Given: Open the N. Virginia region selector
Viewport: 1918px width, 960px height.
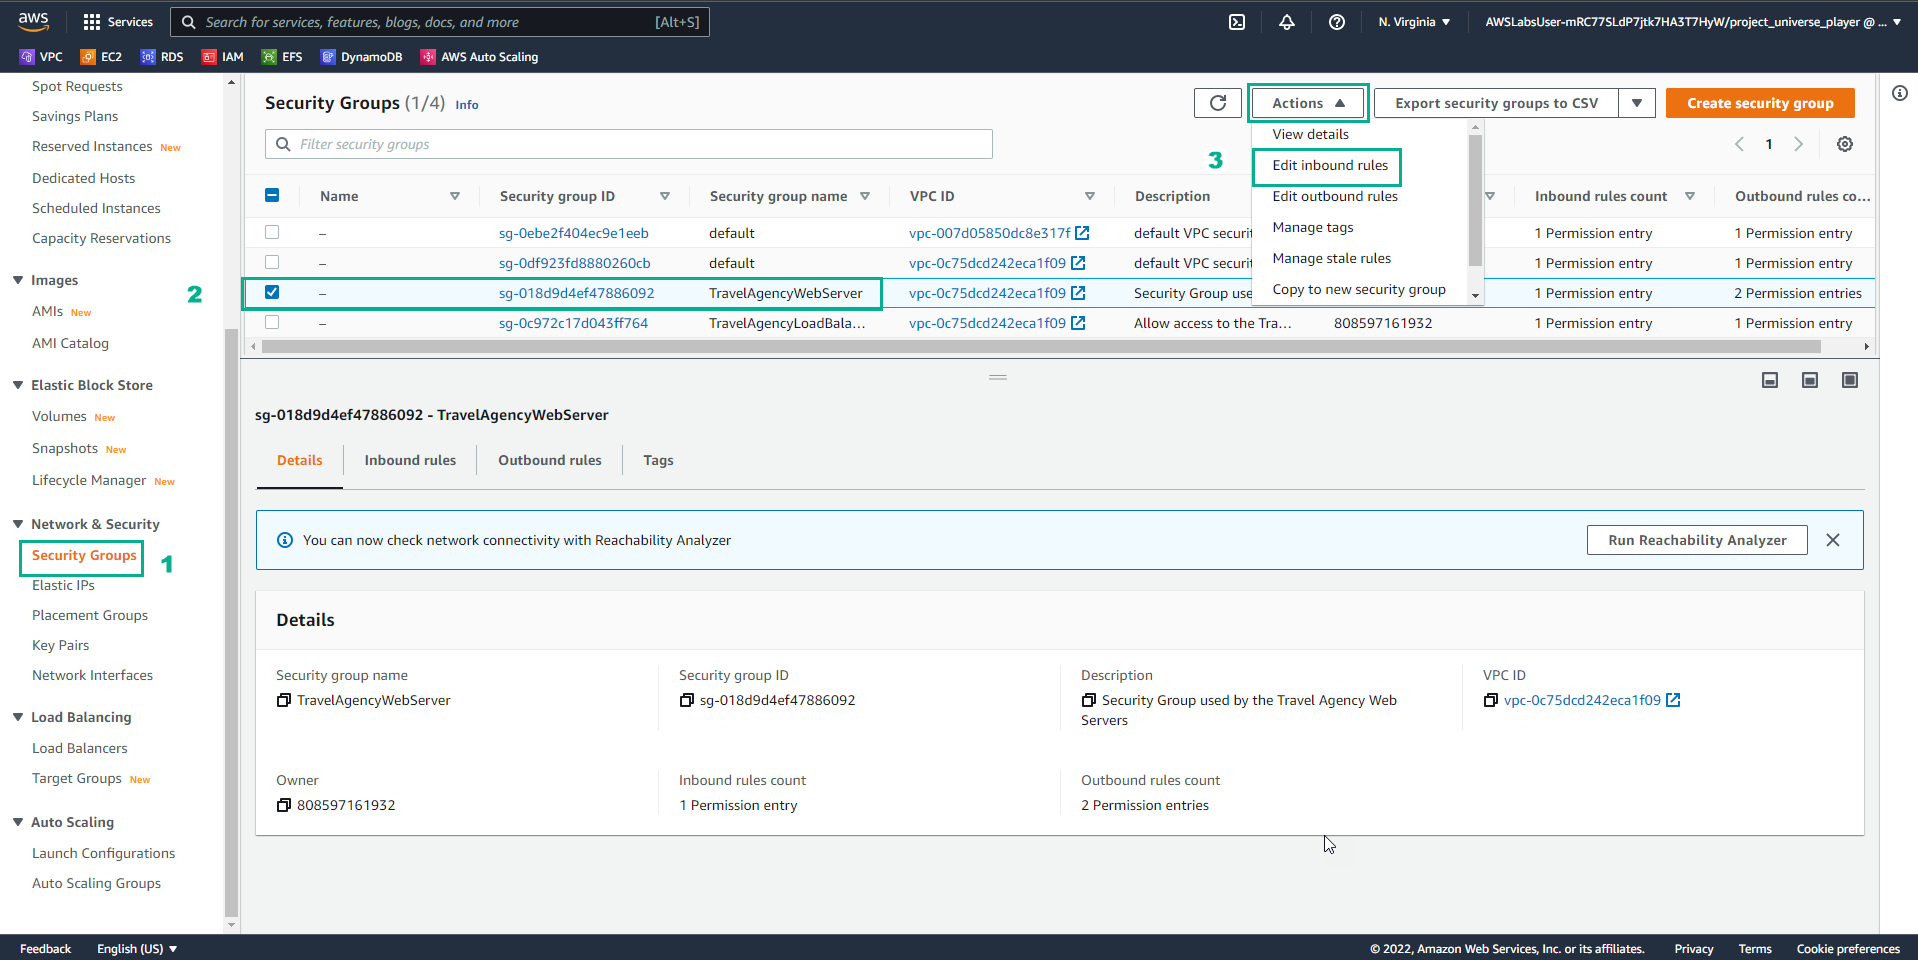Looking at the screenshot, I should pos(1414,22).
